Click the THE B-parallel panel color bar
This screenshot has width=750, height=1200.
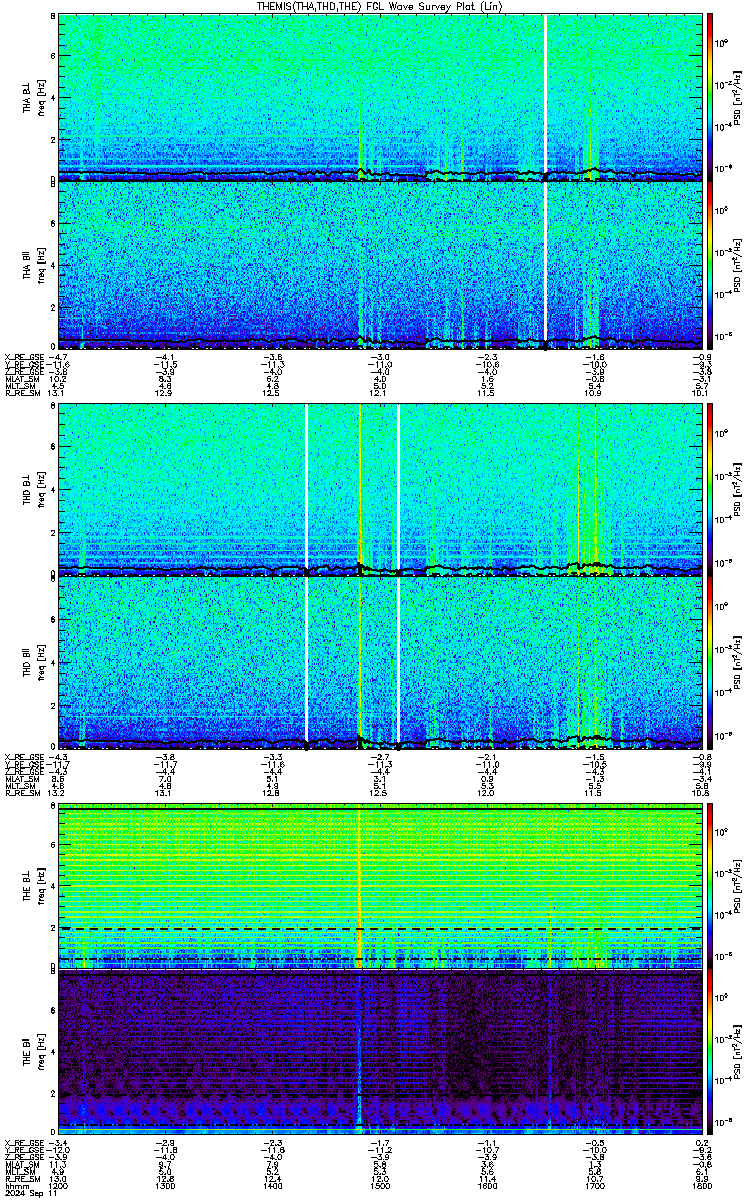tap(710, 1052)
